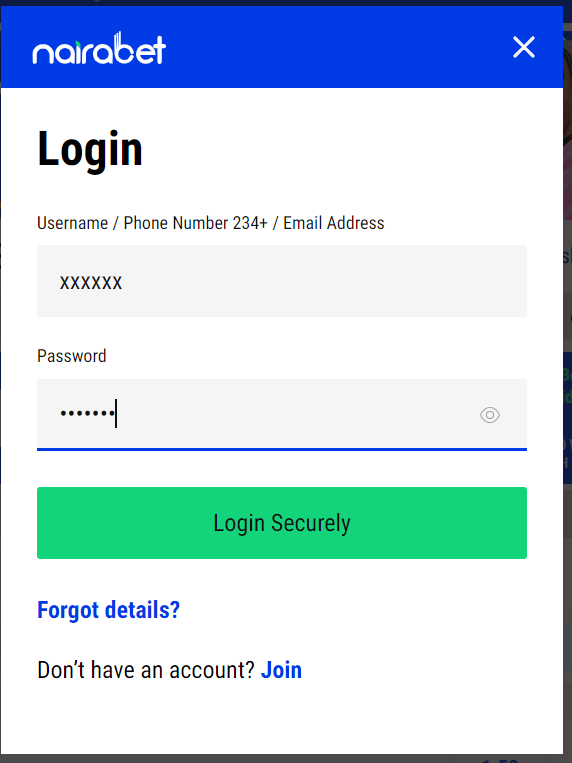Image resolution: width=572 pixels, height=763 pixels.
Task: Click the Login heading text
Action: [90, 149]
